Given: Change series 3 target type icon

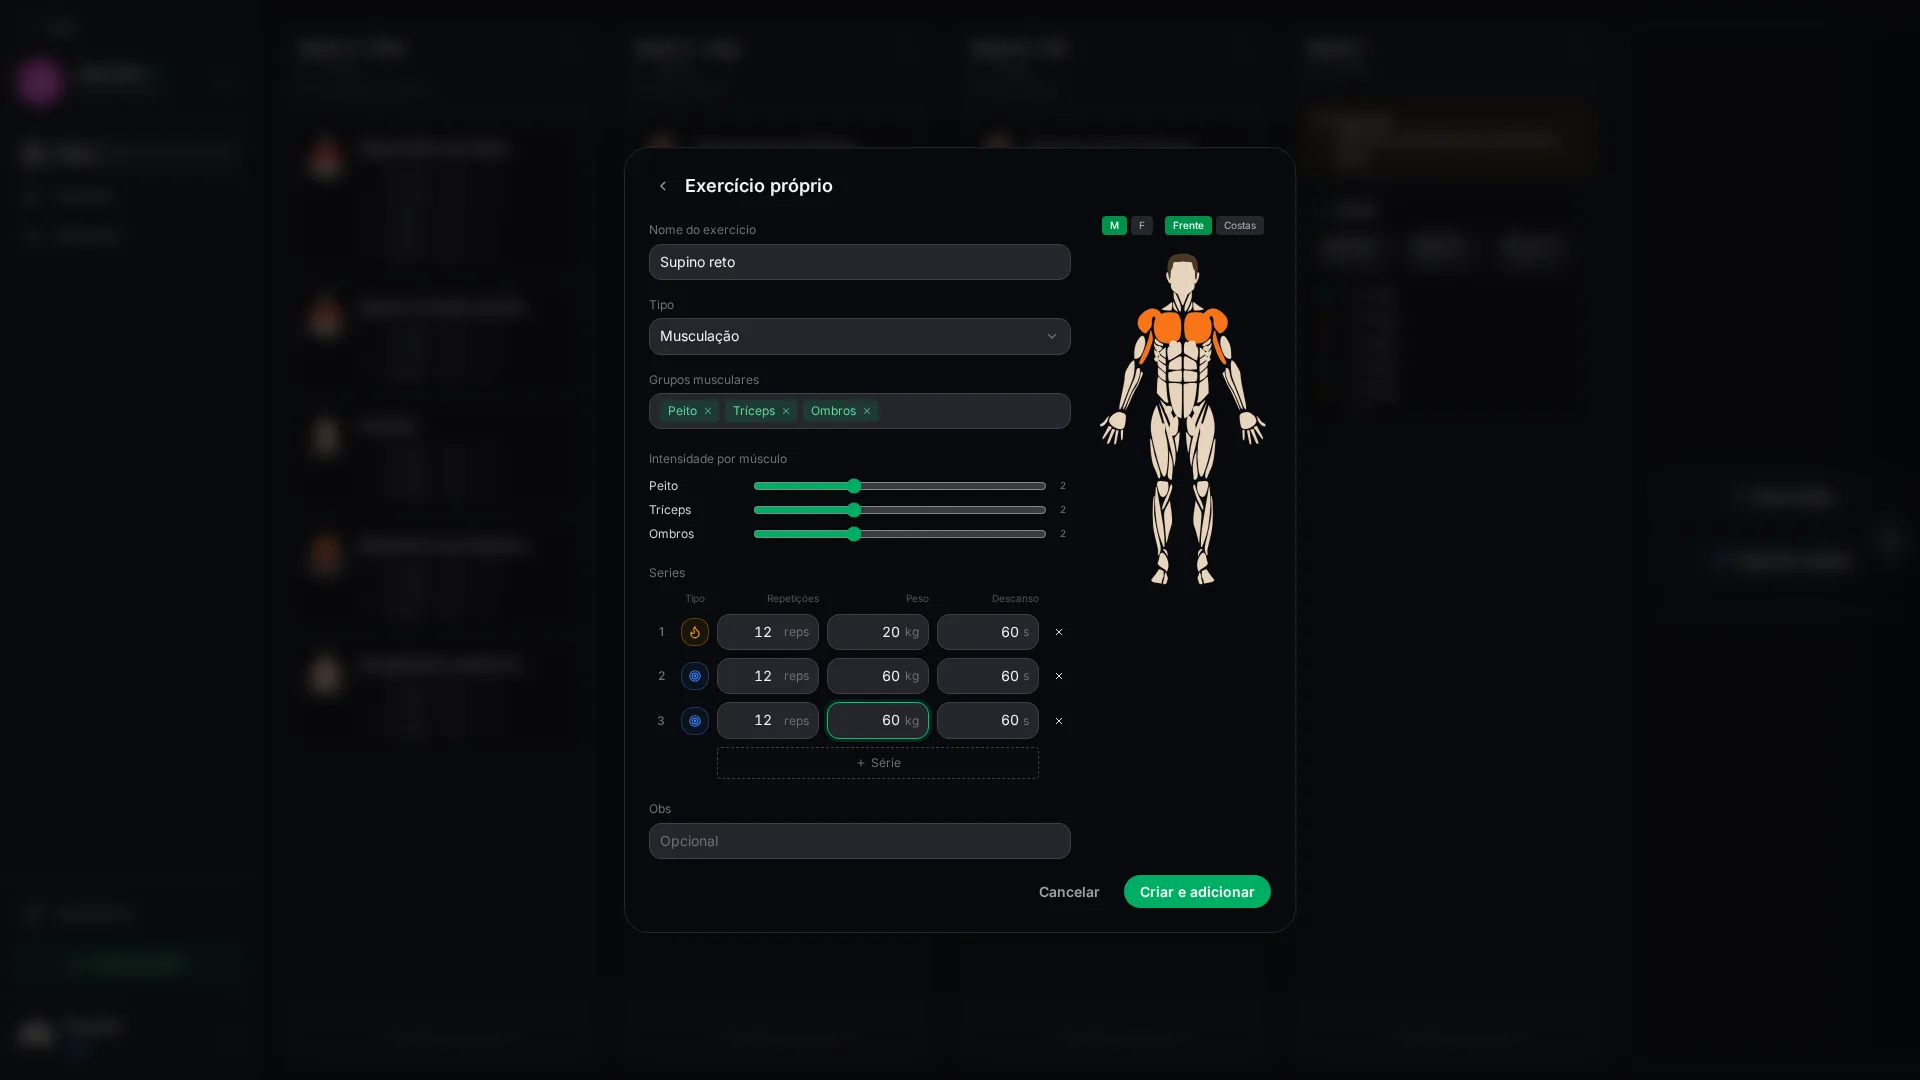Looking at the screenshot, I should click(x=695, y=721).
